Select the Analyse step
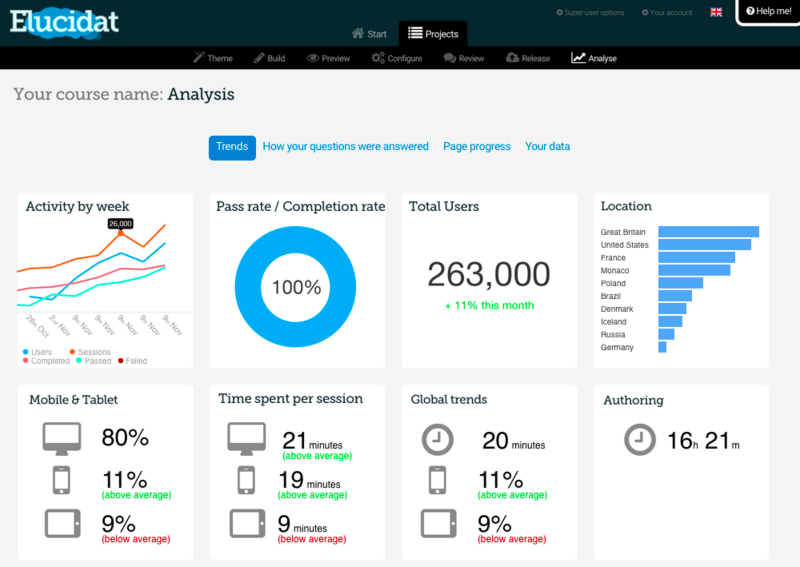 click(x=594, y=58)
